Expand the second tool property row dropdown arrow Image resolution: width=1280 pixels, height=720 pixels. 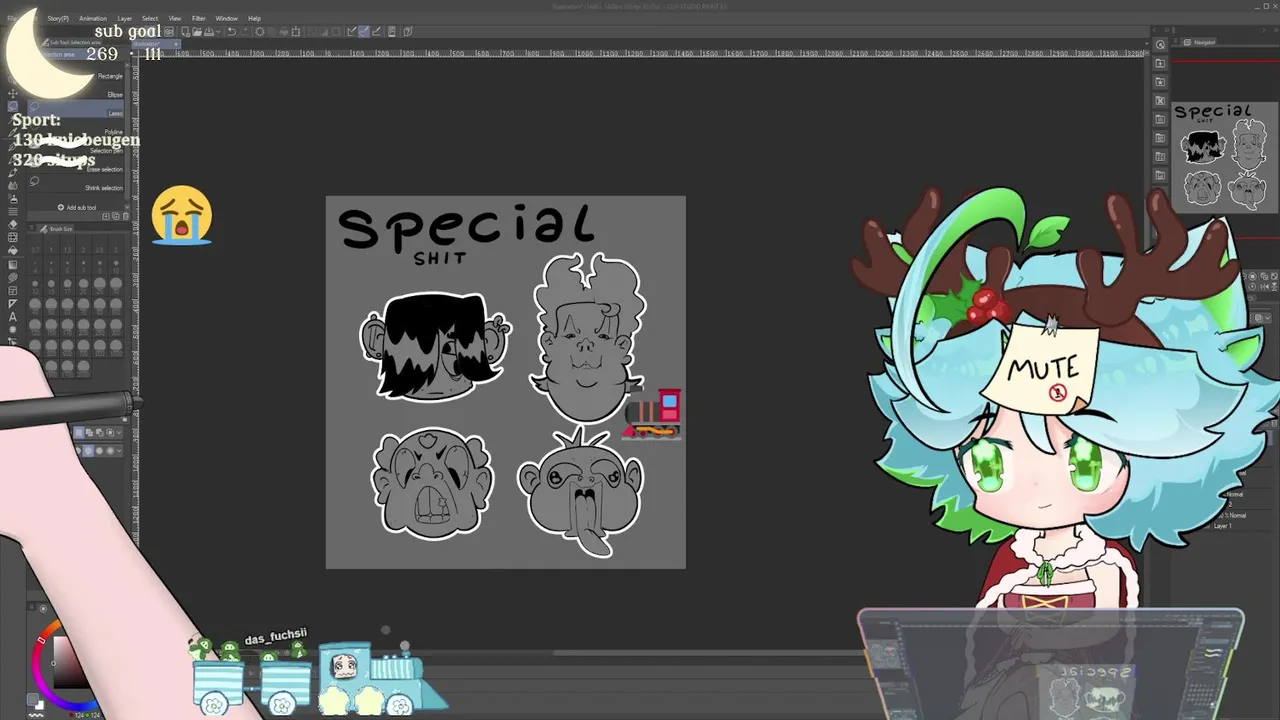119,450
